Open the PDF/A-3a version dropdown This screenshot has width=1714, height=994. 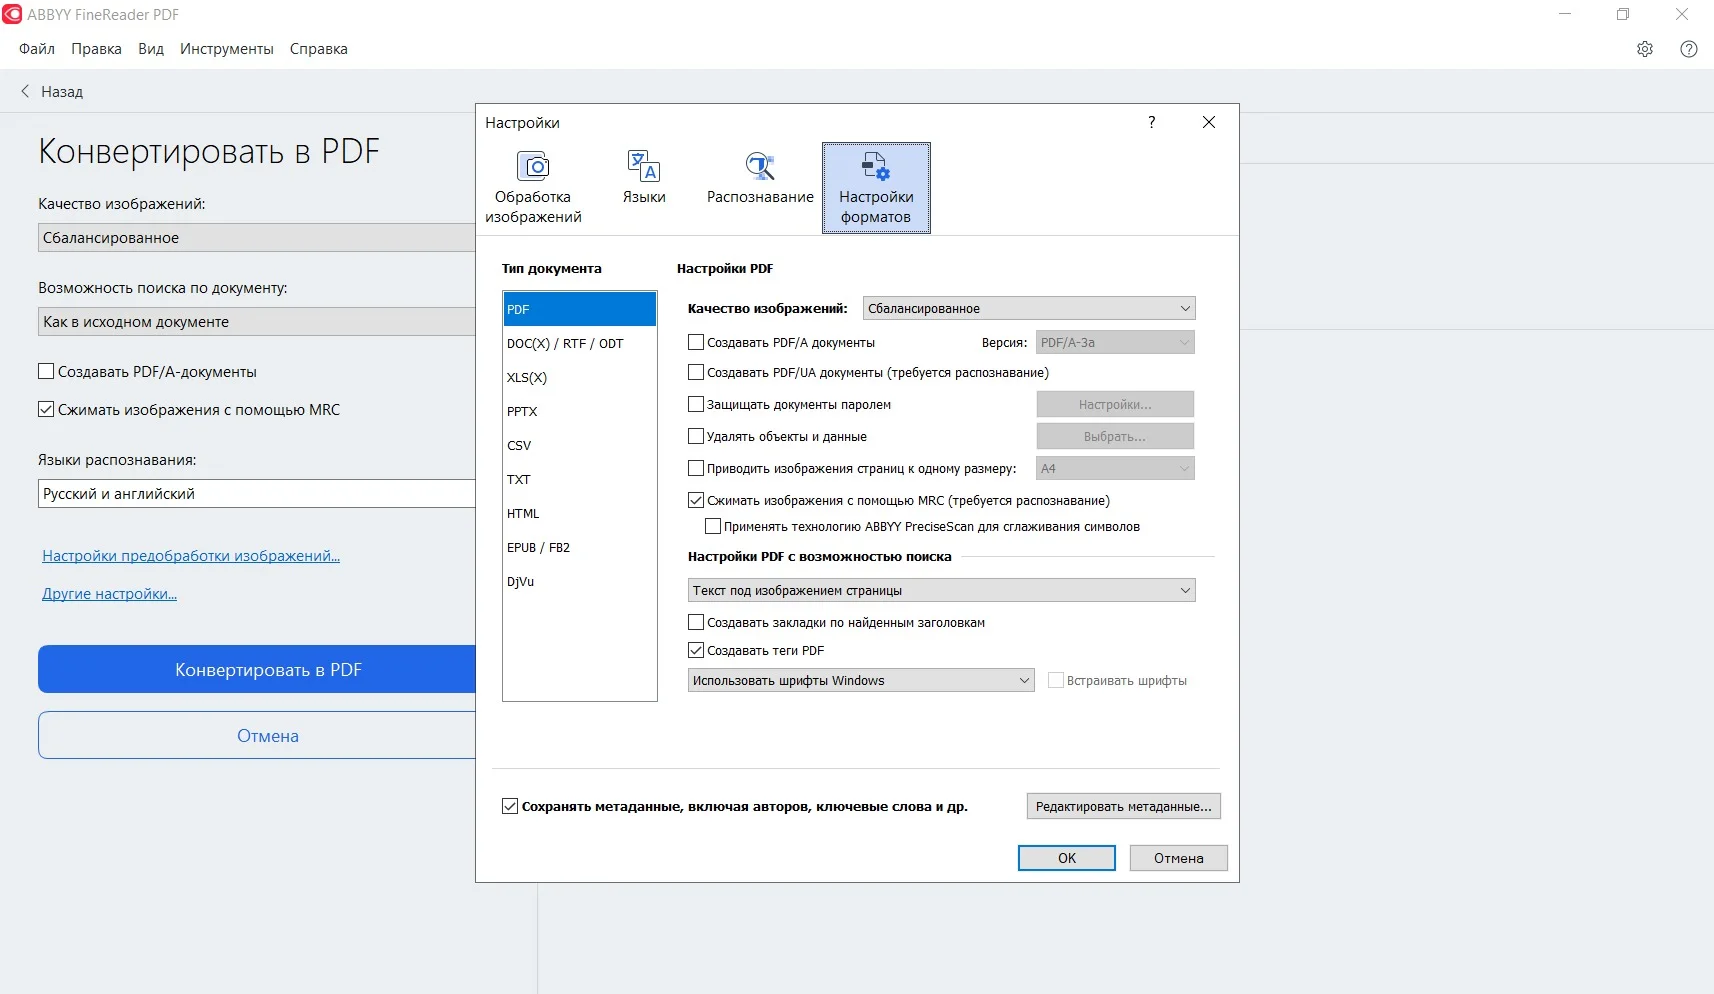[1115, 342]
